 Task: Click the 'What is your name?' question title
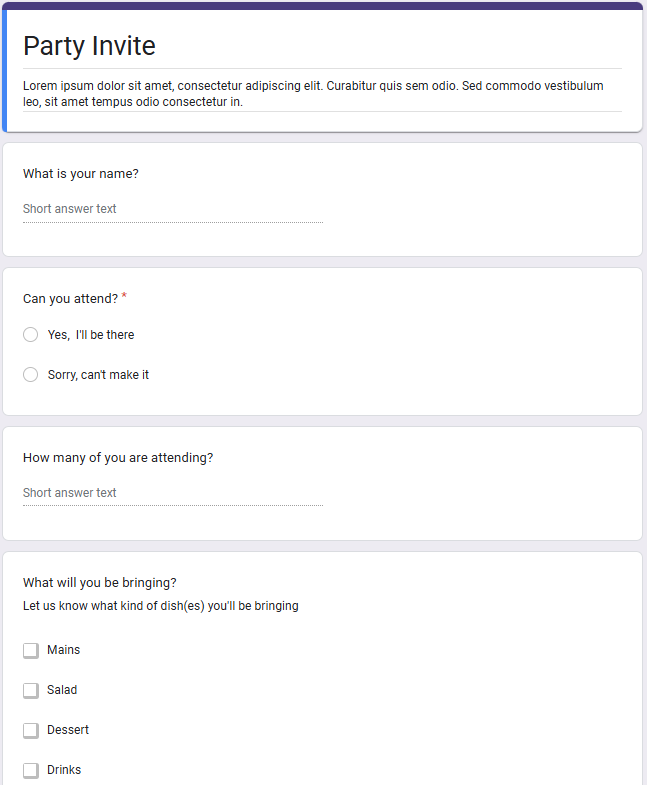81,174
